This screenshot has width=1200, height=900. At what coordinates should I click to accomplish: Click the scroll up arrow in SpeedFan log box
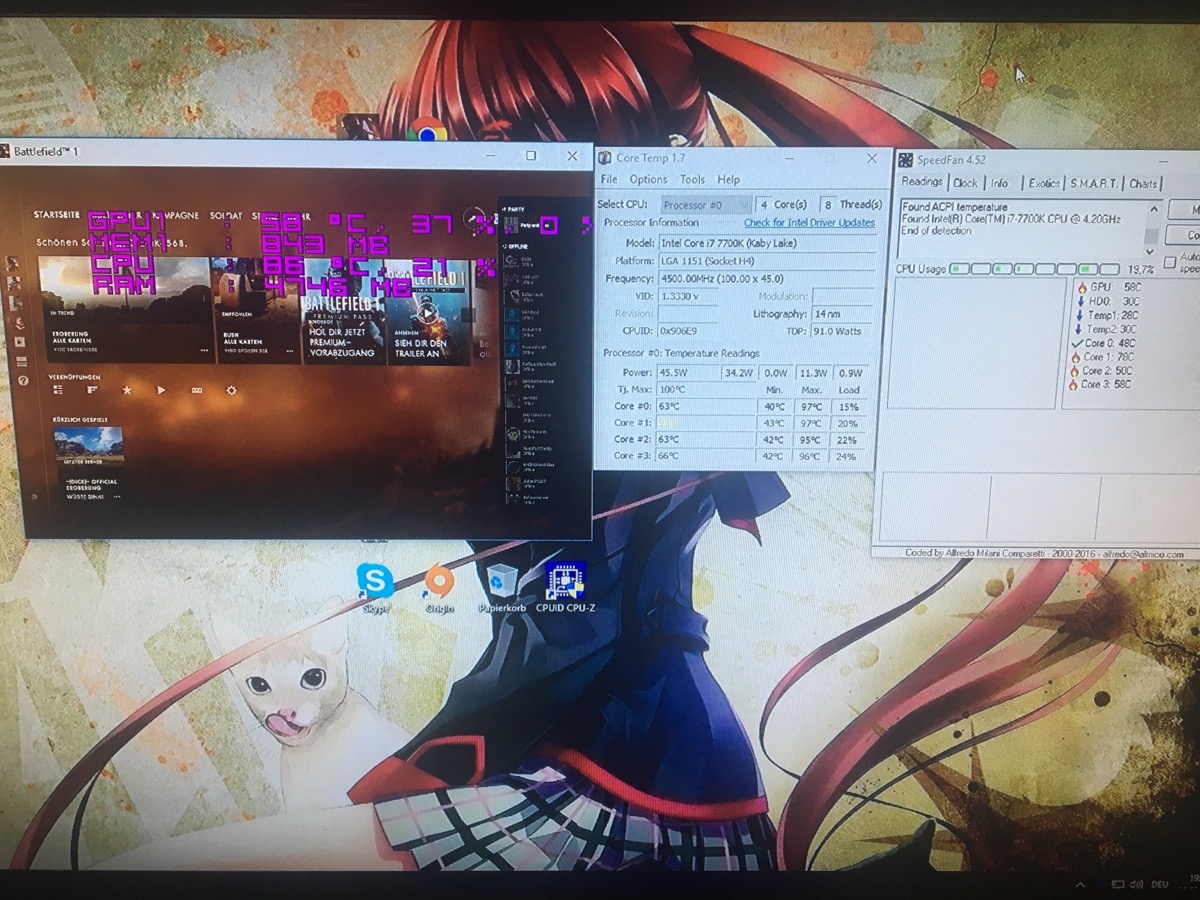pos(1152,210)
